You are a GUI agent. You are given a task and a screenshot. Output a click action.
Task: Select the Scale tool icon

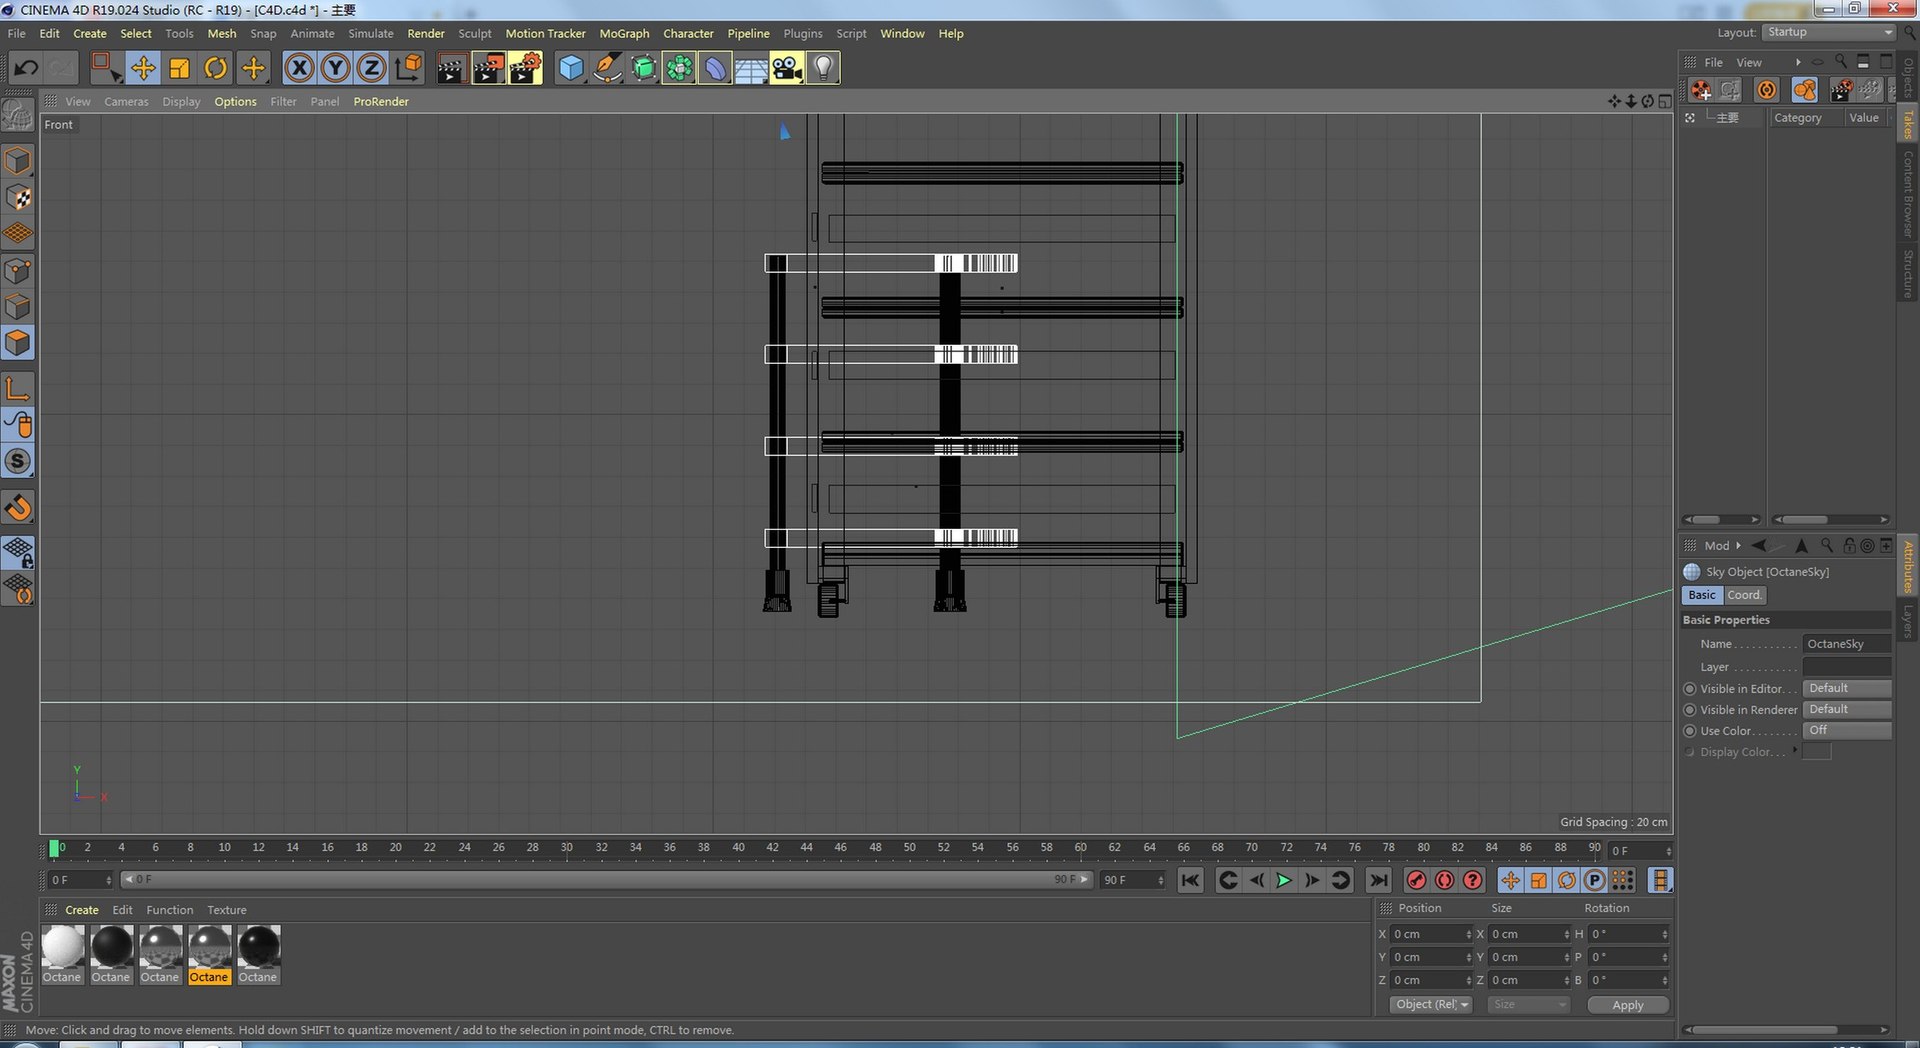click(x=180, y=68)
